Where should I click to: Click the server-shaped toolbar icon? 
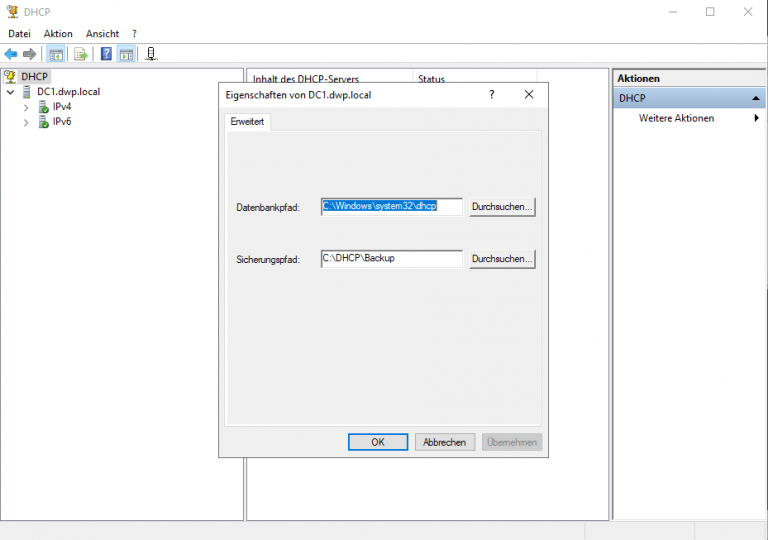(x=151, y=54)
